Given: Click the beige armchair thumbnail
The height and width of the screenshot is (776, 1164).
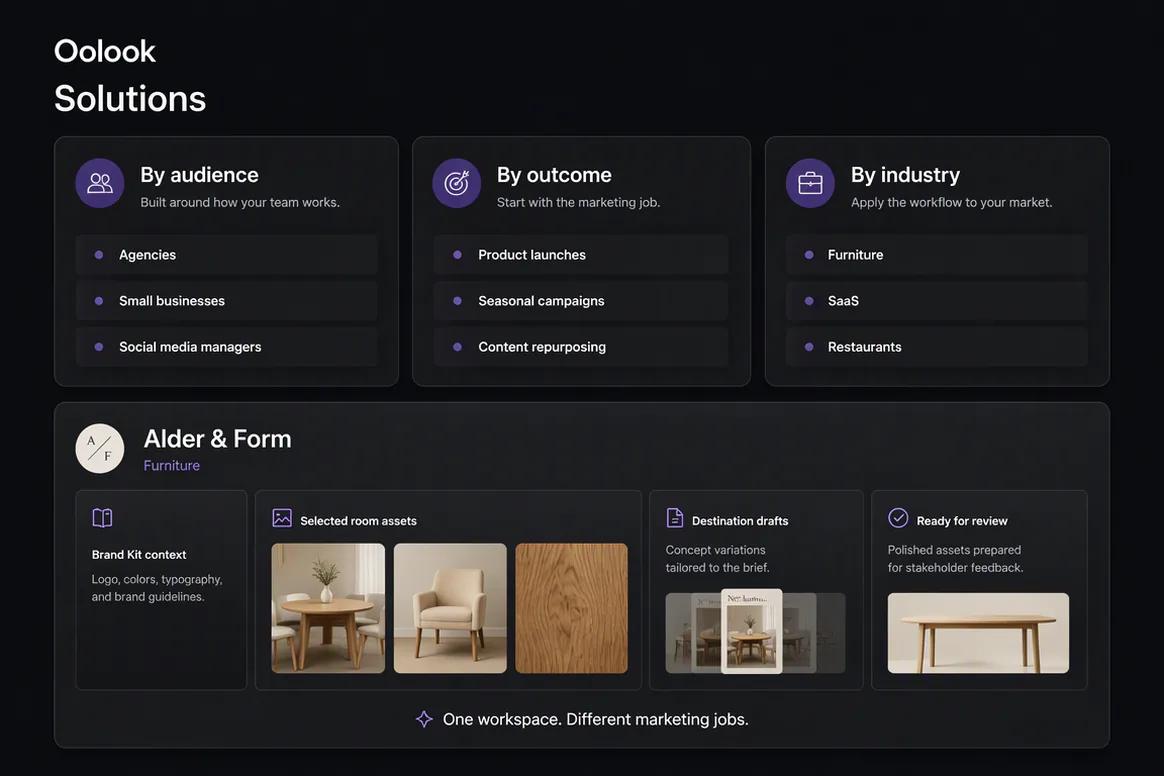Looking at the screenshot, I should (450, 608).
